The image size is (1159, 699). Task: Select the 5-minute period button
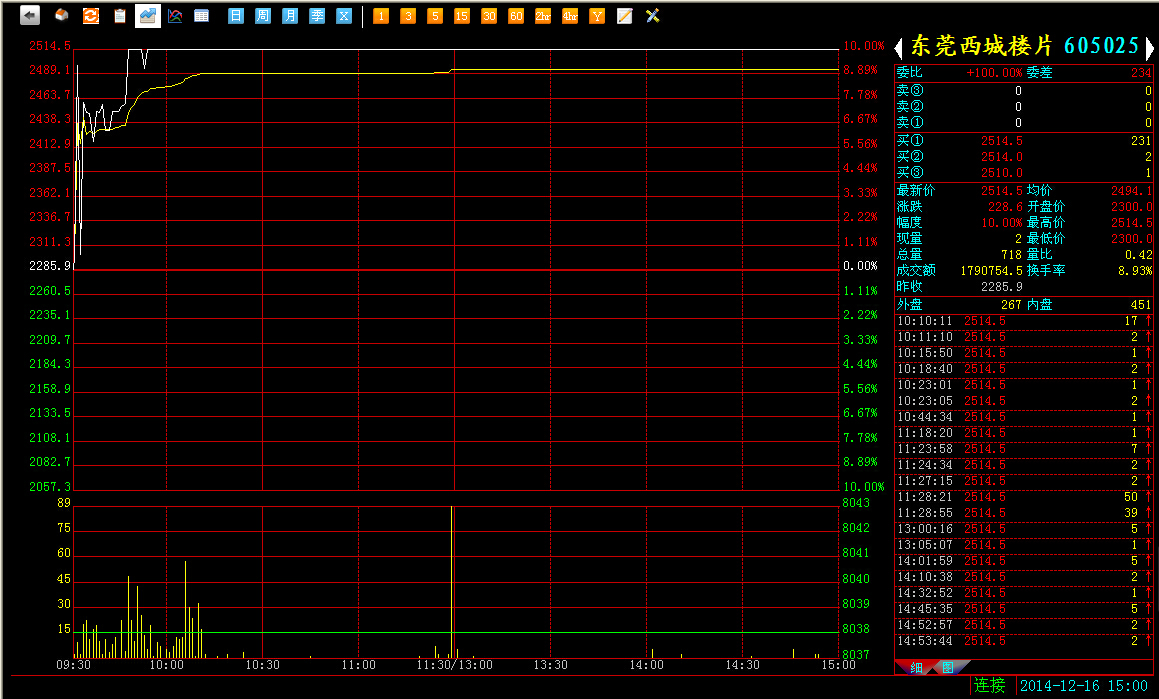click(435, 16)
